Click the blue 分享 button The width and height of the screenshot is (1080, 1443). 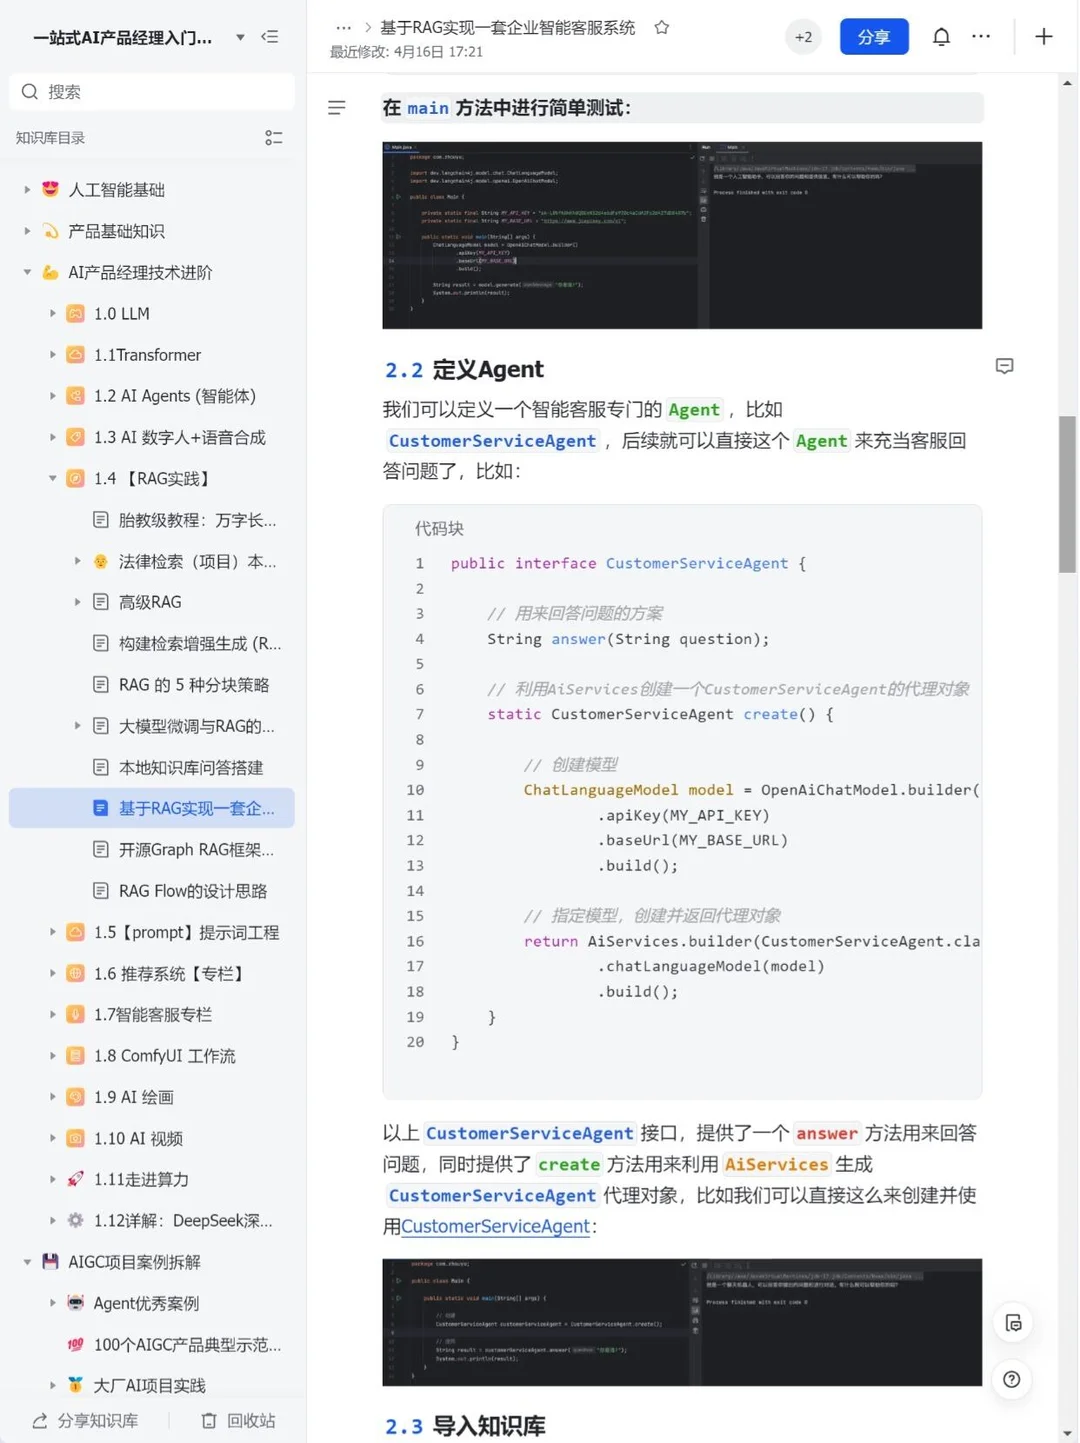click(x=874, y=37)
